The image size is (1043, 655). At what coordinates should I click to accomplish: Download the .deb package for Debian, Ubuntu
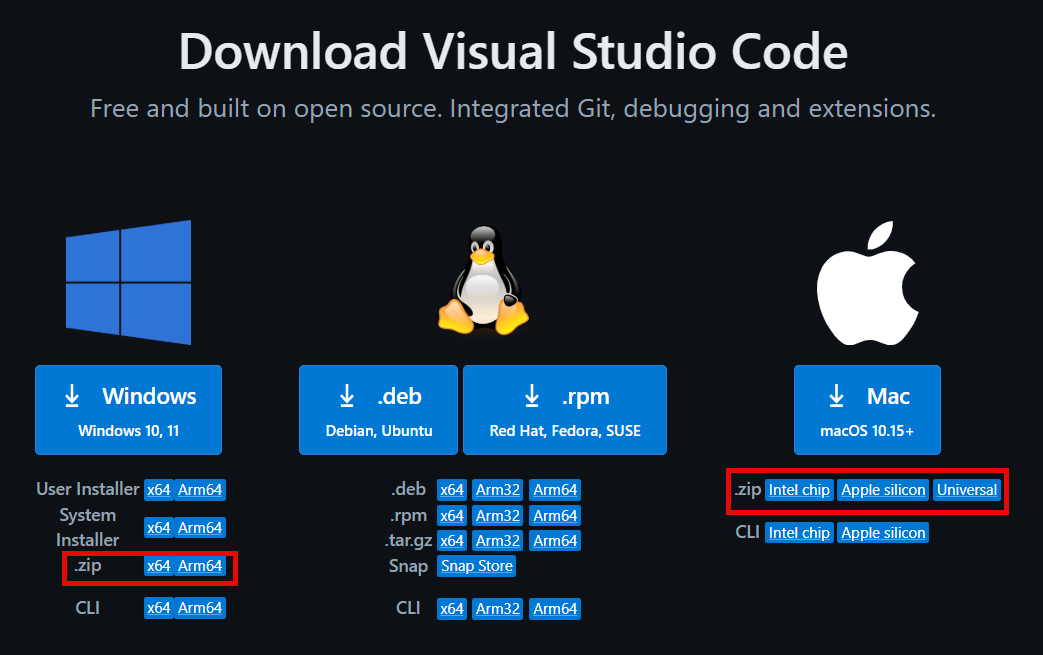click(x=378, y=410)
